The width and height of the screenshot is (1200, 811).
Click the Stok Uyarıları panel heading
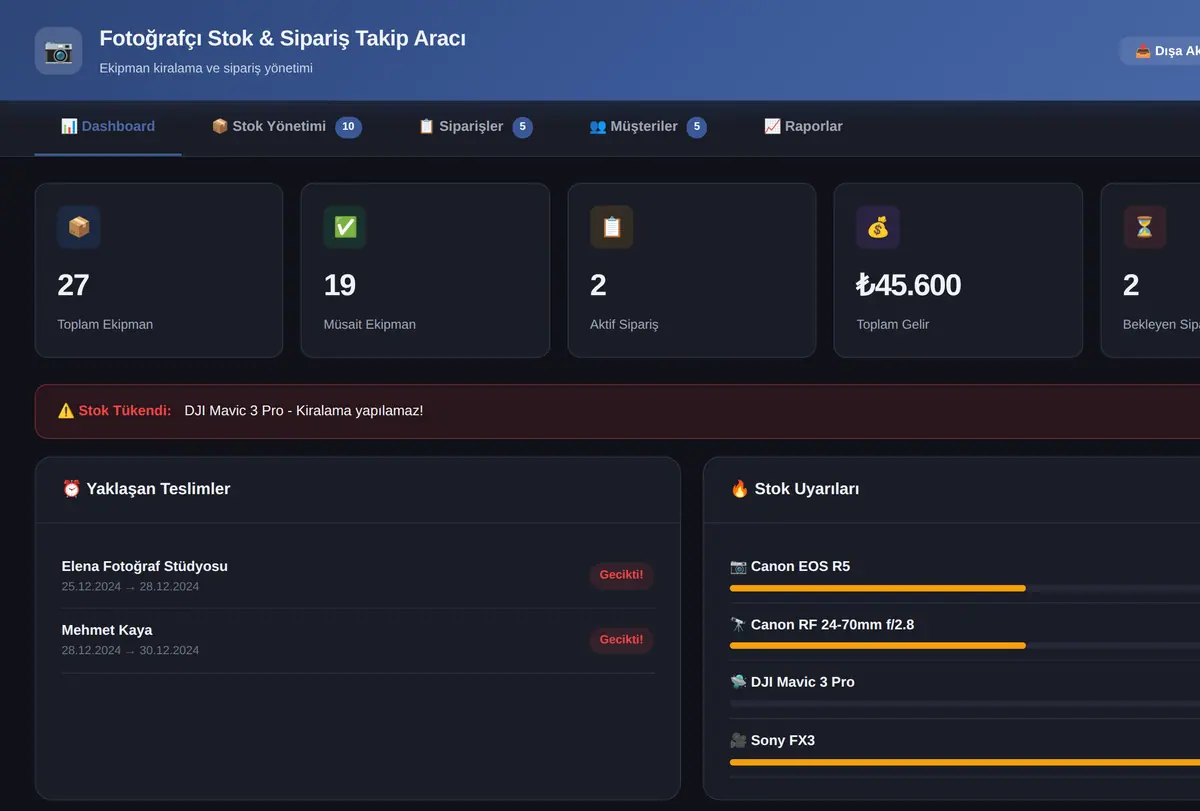point(795,489)
